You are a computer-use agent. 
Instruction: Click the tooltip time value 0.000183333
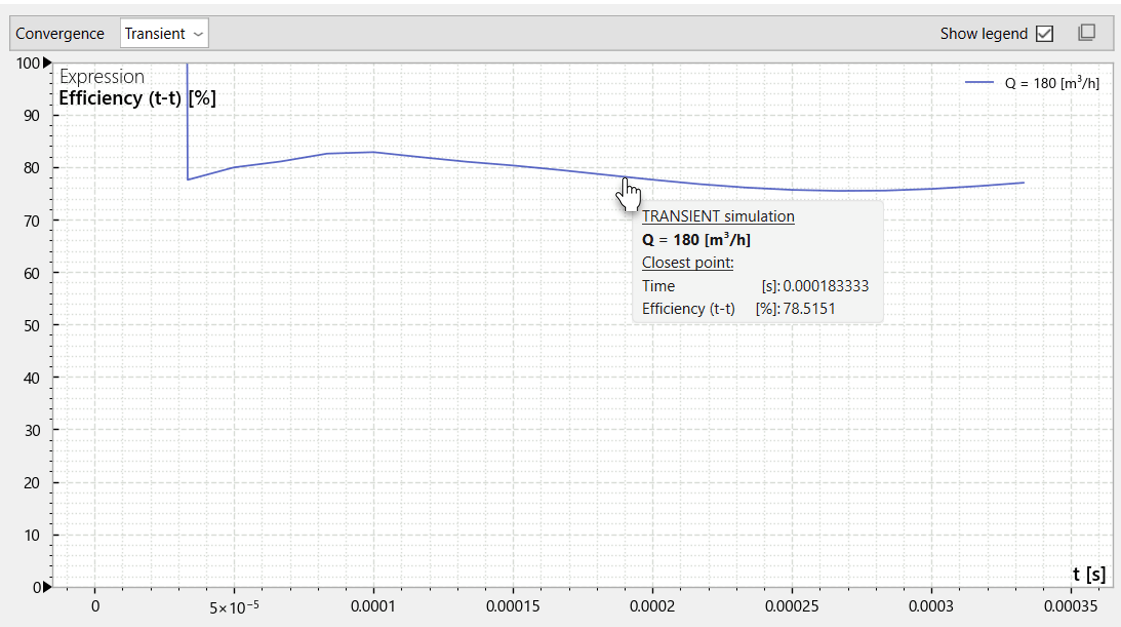click(x=826, y=286)
